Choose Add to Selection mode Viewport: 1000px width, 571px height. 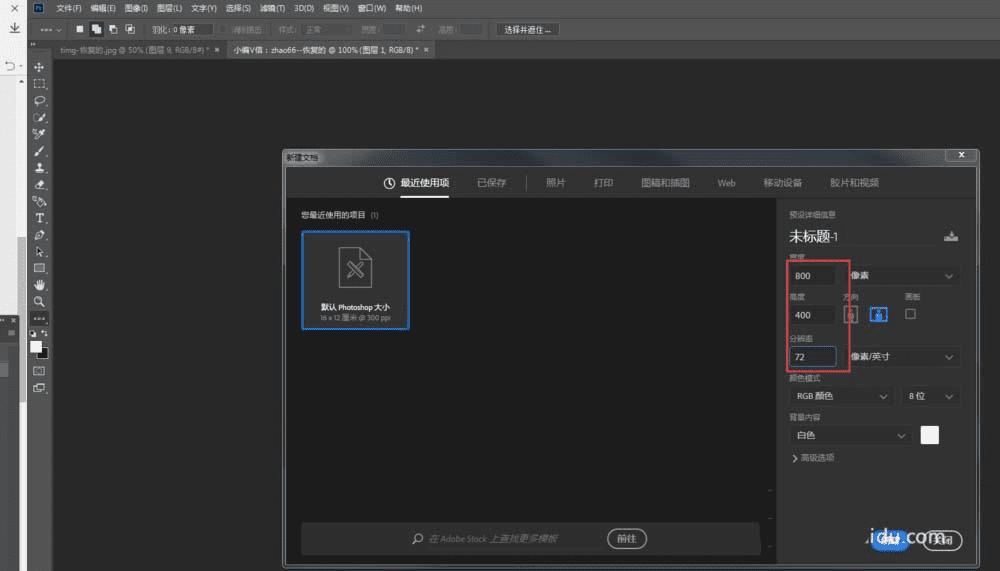tap(96, 29)
